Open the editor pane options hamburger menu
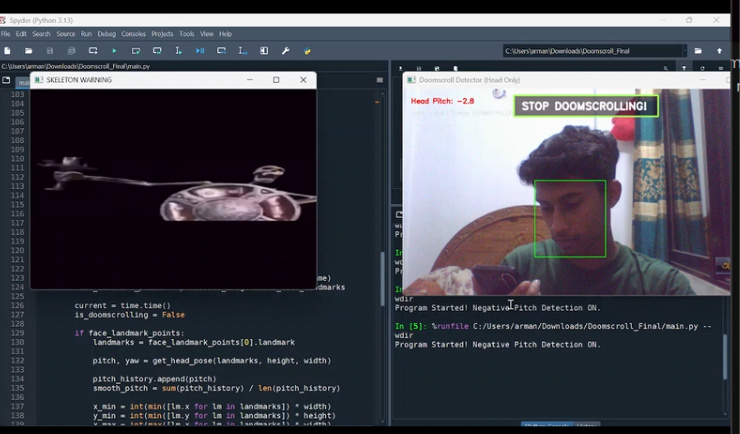This screenshot has height=434, width=740. pyautogui.click(x=380, y=80)
